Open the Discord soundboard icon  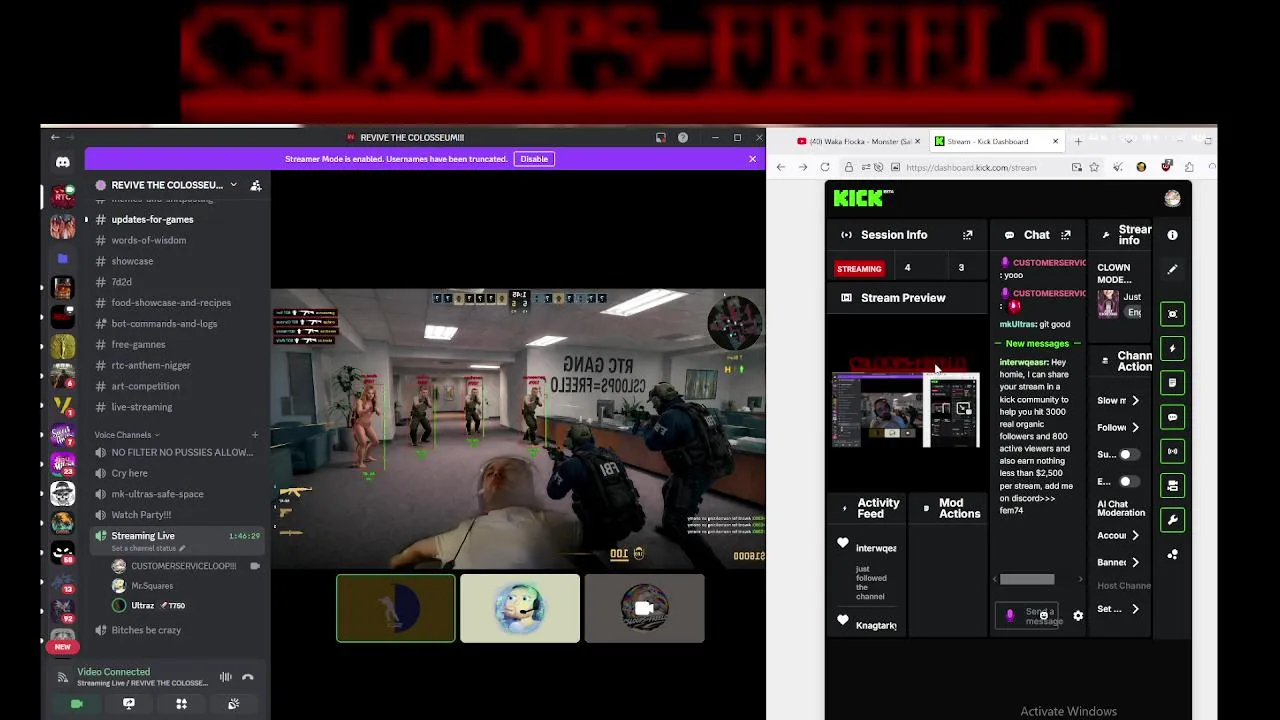click(233, 704)
